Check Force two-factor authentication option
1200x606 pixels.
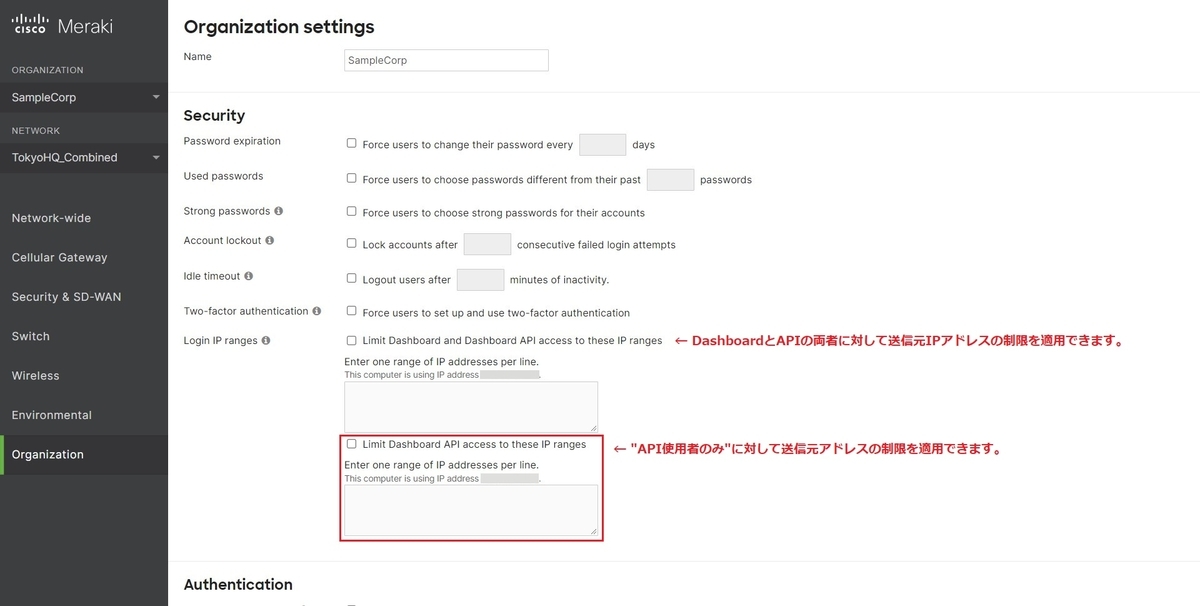pos(351,311)
